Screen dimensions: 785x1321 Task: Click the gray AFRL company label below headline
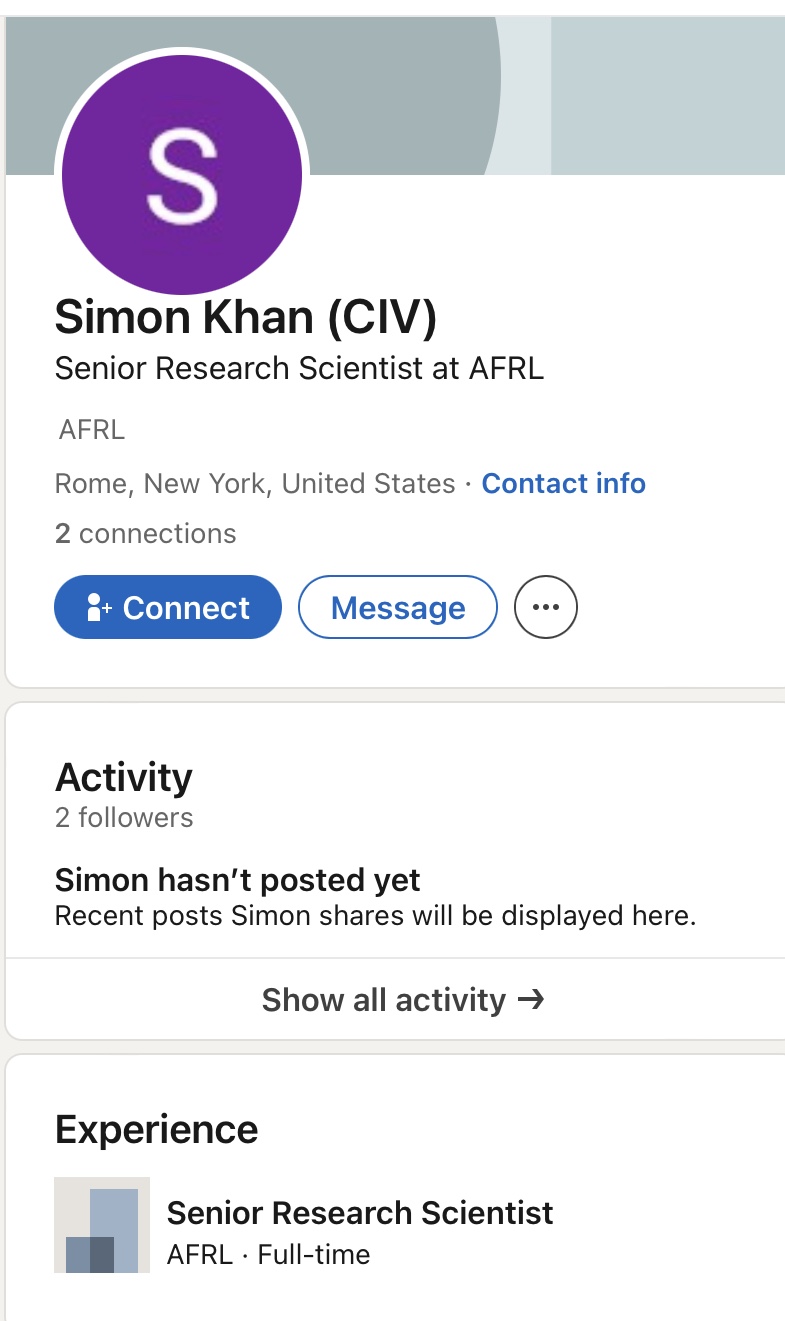91,431
